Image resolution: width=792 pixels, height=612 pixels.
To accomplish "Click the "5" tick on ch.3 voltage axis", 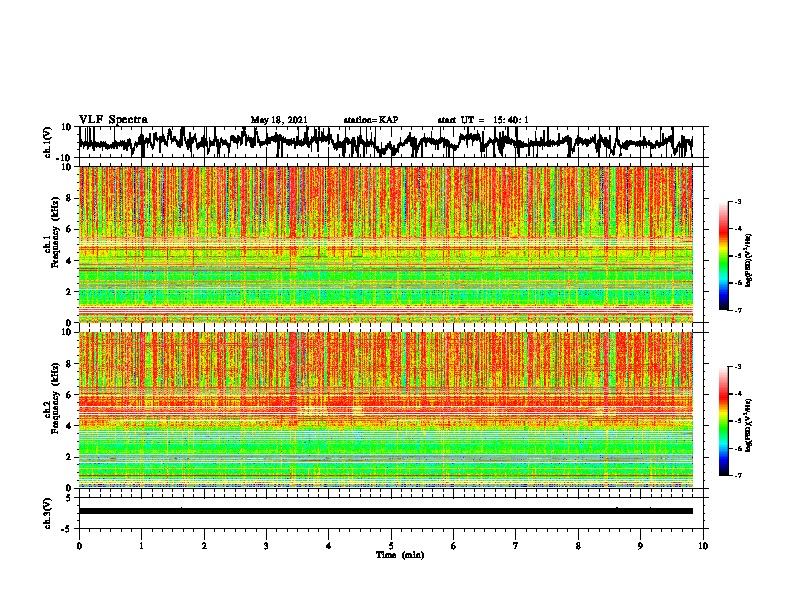I will pyautogui.click(x=68, y=498).
